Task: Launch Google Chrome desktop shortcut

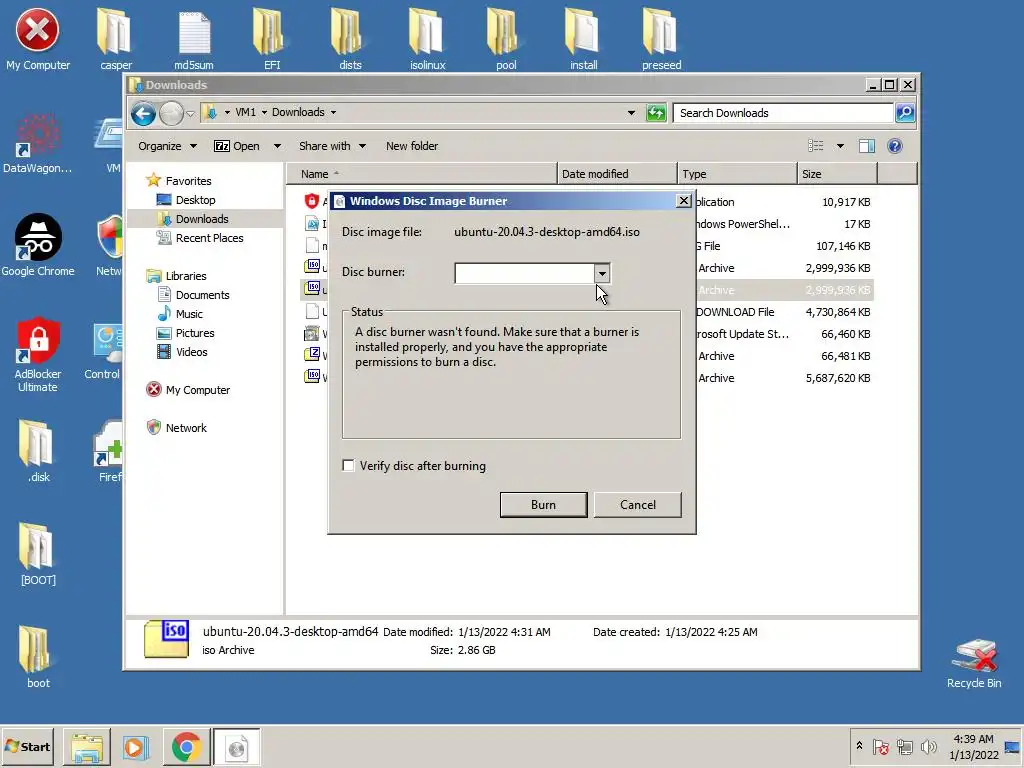Action: (x=37, y=245)
